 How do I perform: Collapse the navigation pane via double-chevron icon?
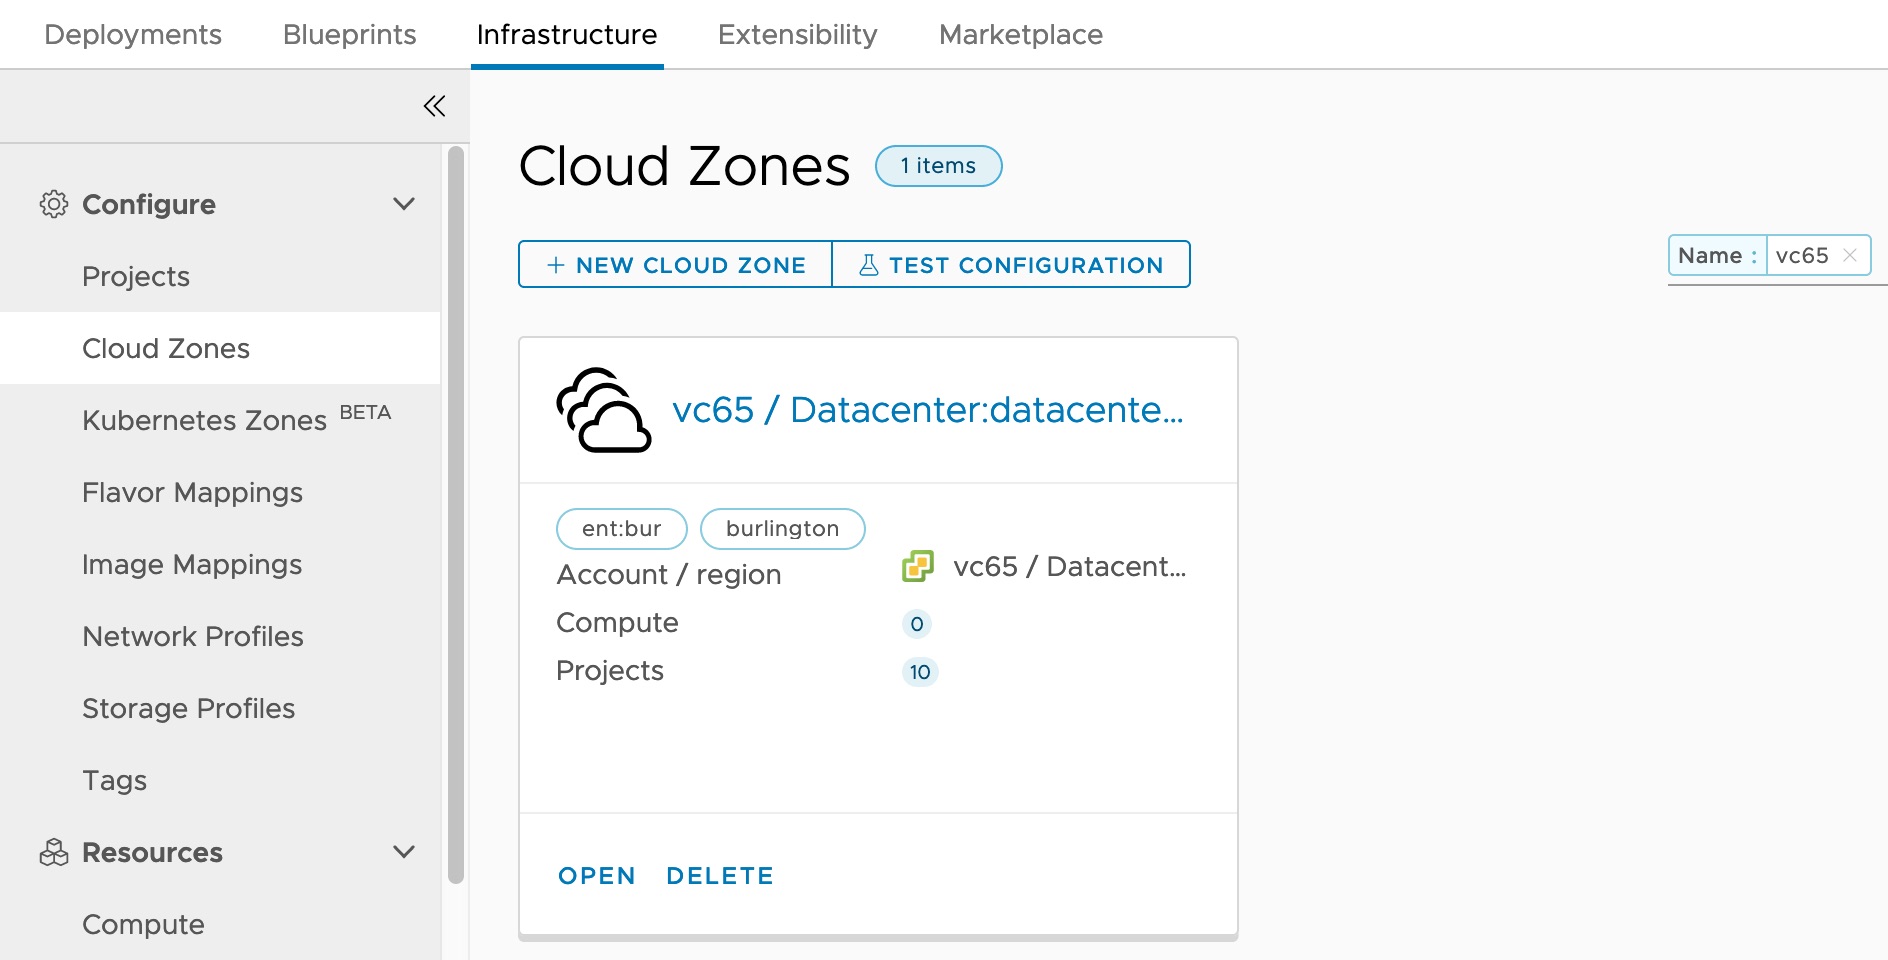click(434, 106)
